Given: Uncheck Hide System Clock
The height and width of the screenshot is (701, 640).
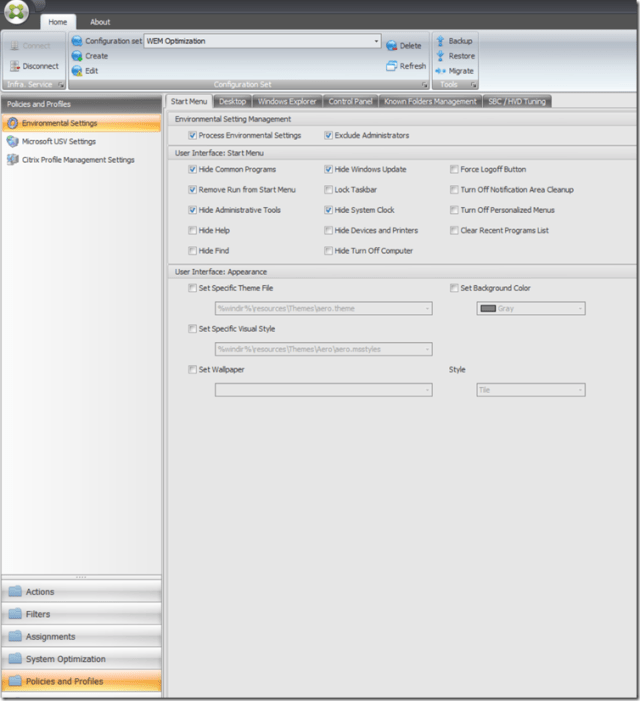Looking at the screenshot, I should click(x=328, y=210).
